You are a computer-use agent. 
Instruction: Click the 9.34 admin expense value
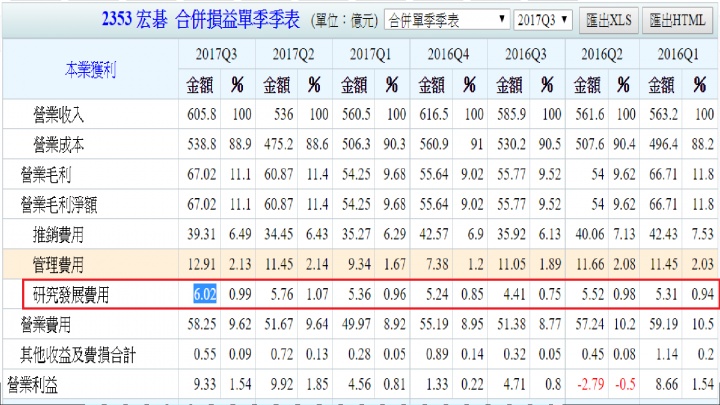[359, 264]
